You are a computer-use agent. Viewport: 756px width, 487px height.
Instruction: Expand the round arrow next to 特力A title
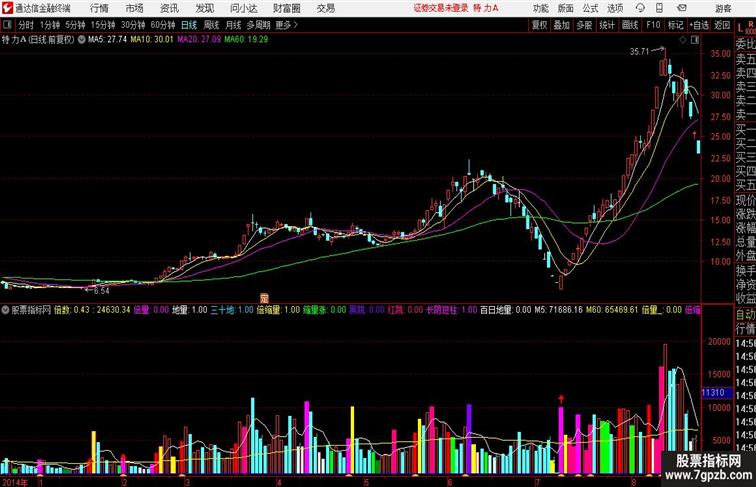(81, 40)
